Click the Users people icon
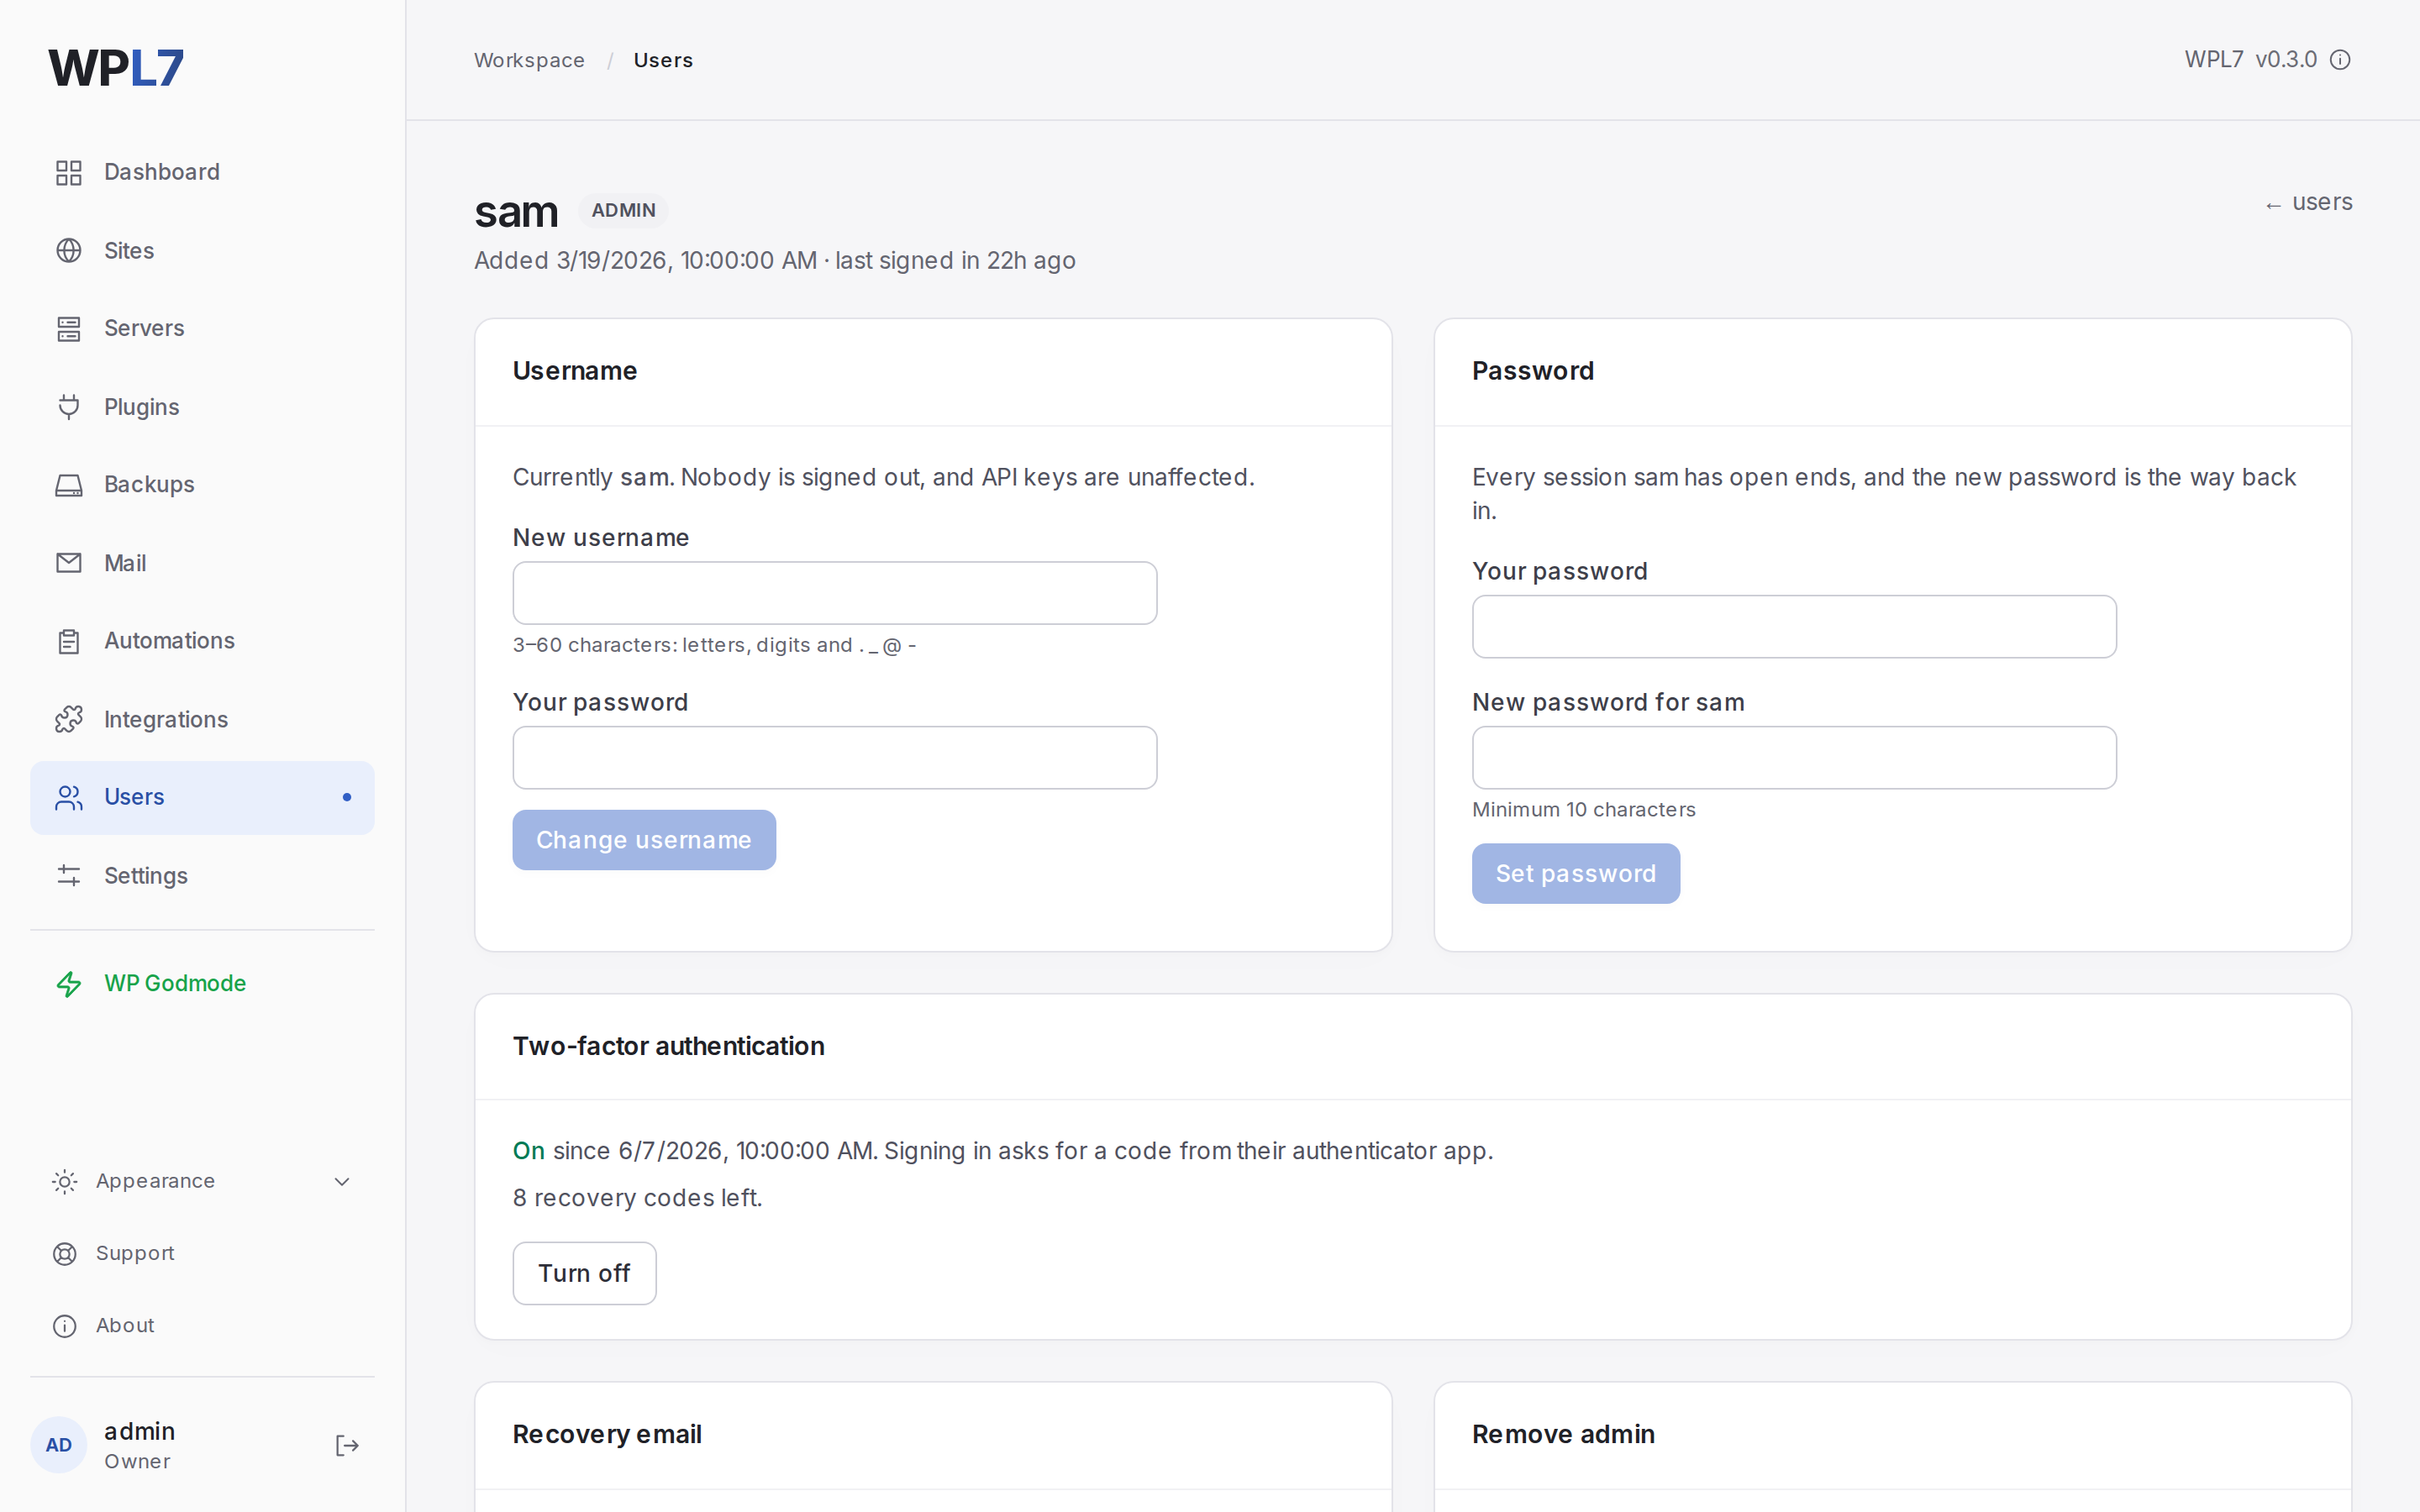Image resolution: width=2420 pixels, height=1512 pixels. pyautogui.click(x=68, y=797)
